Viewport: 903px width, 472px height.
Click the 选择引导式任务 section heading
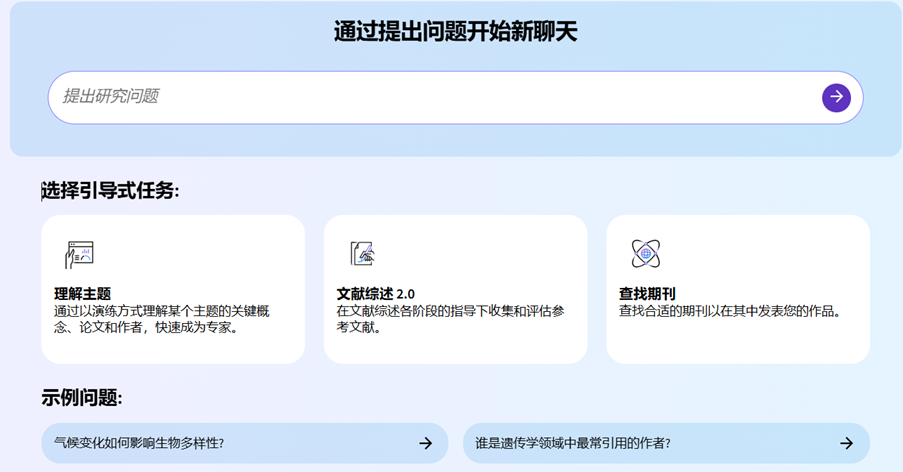coord(110,190)
